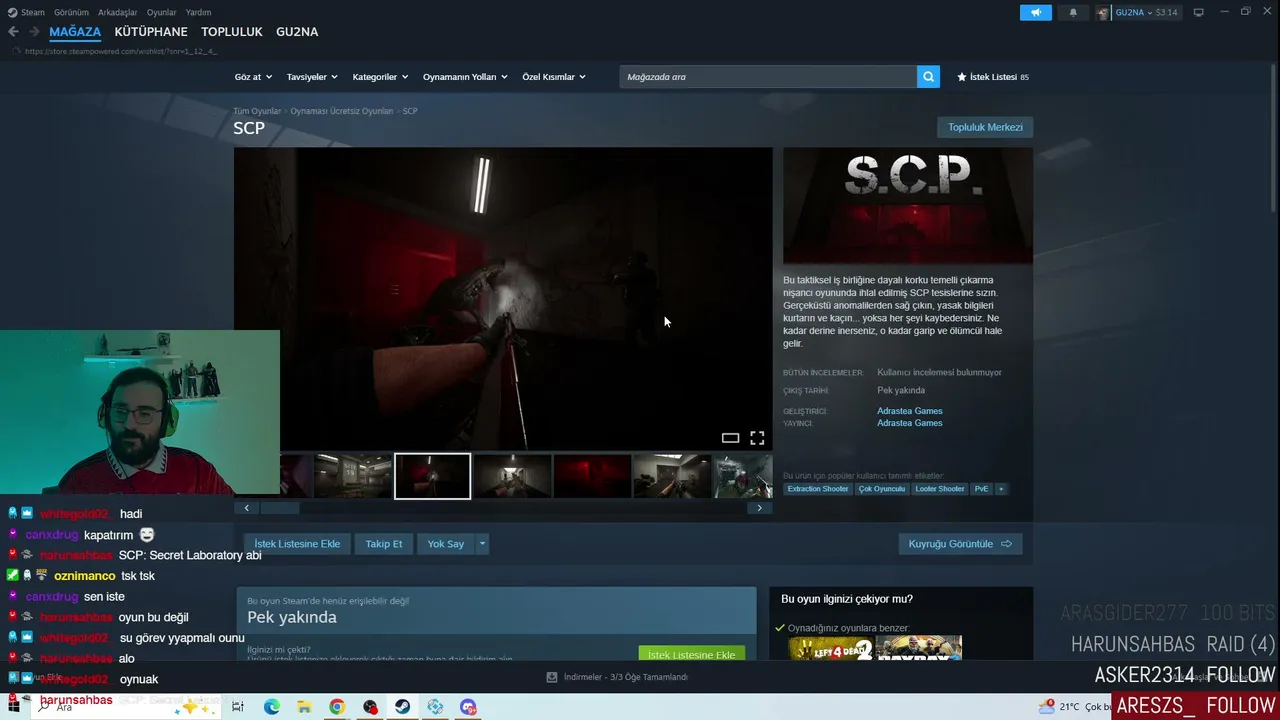The width and height of the screenshot is (1280, 720).
Task: Select the Looter Shooter tag
Action: coord(940,489)
